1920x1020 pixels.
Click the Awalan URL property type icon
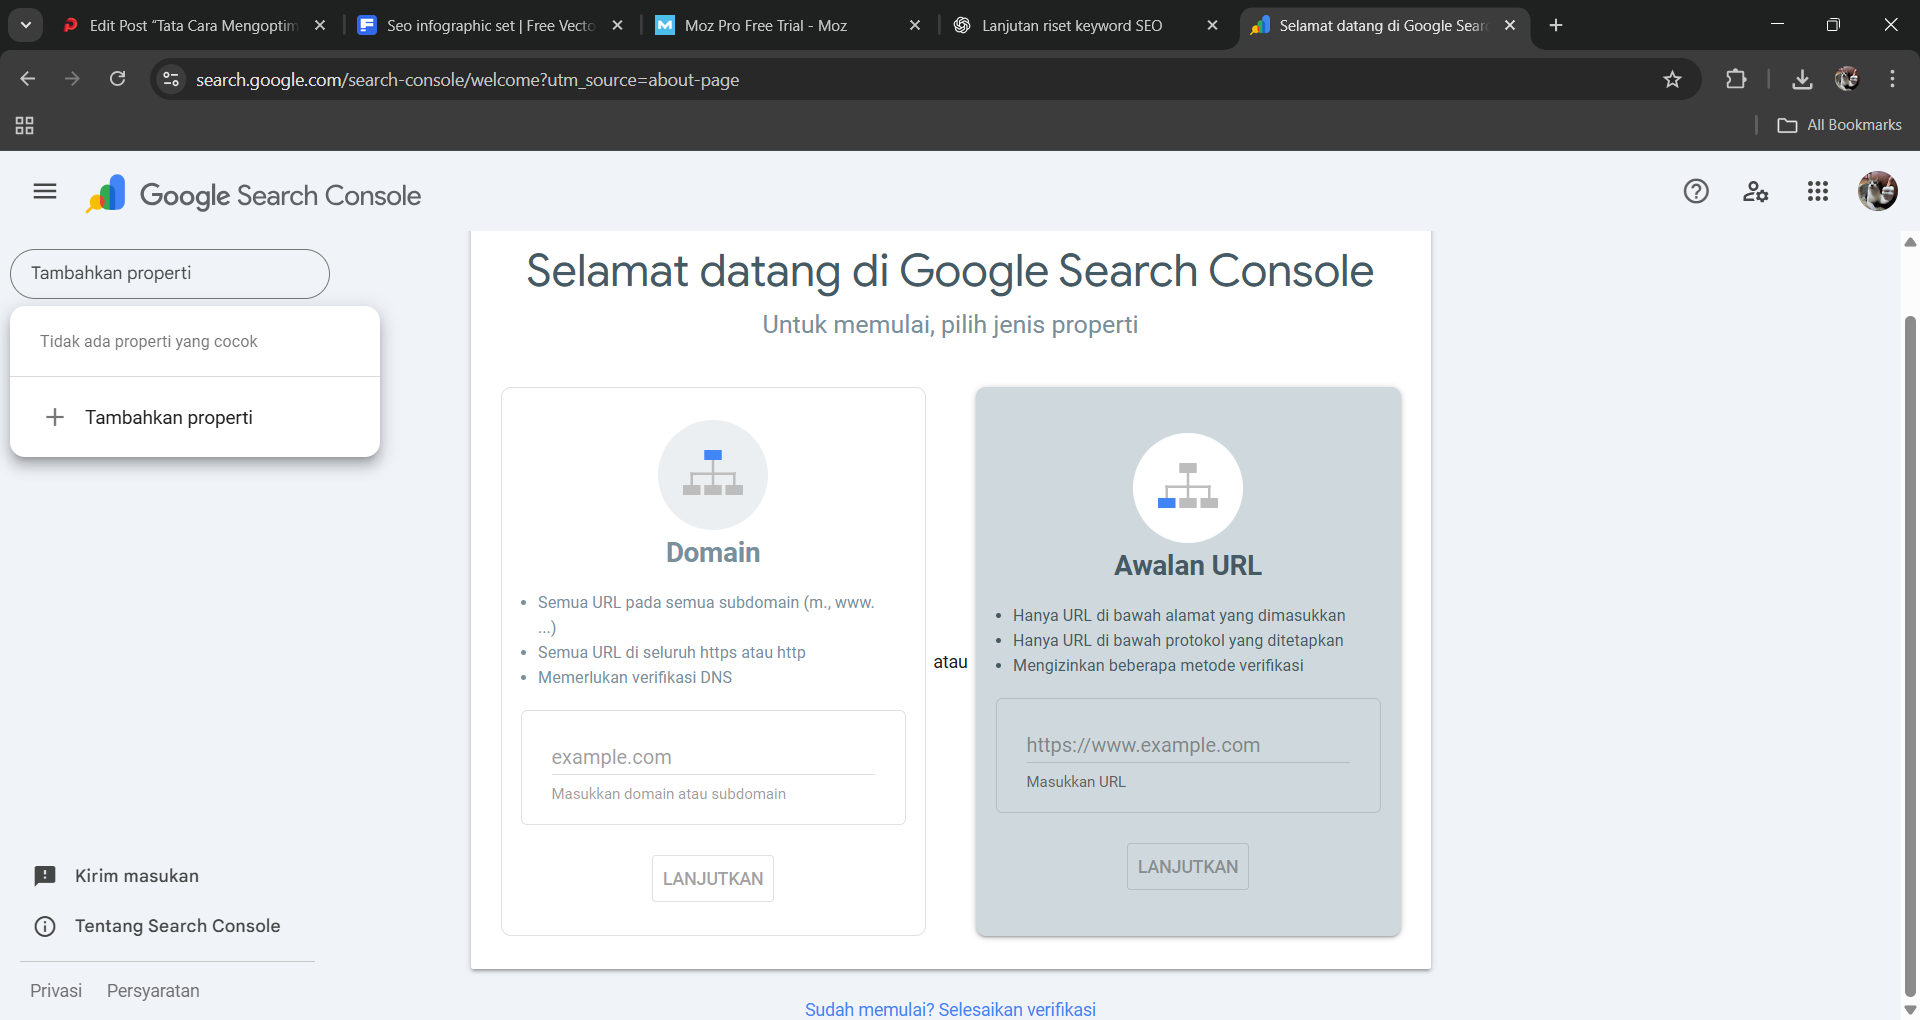coord(1188,488)
